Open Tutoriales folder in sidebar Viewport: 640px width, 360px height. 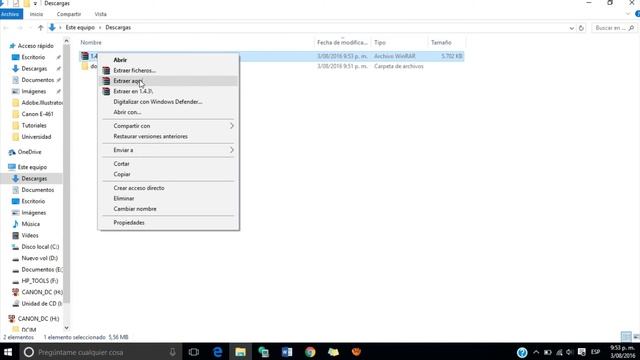click(x=34, y=125)
